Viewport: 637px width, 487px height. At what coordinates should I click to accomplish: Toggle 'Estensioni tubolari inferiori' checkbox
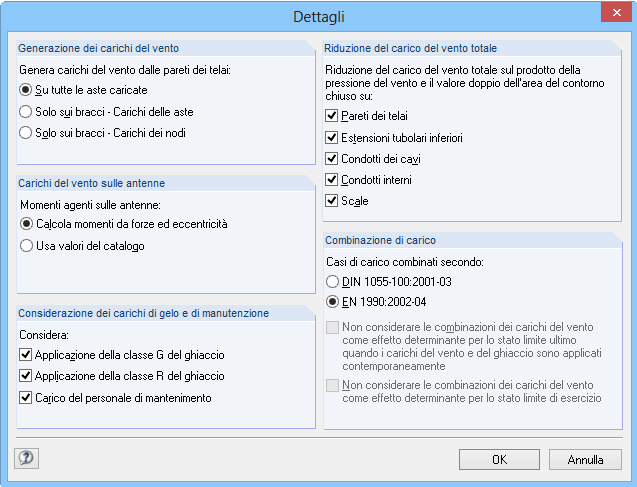(x=333, y=138)
